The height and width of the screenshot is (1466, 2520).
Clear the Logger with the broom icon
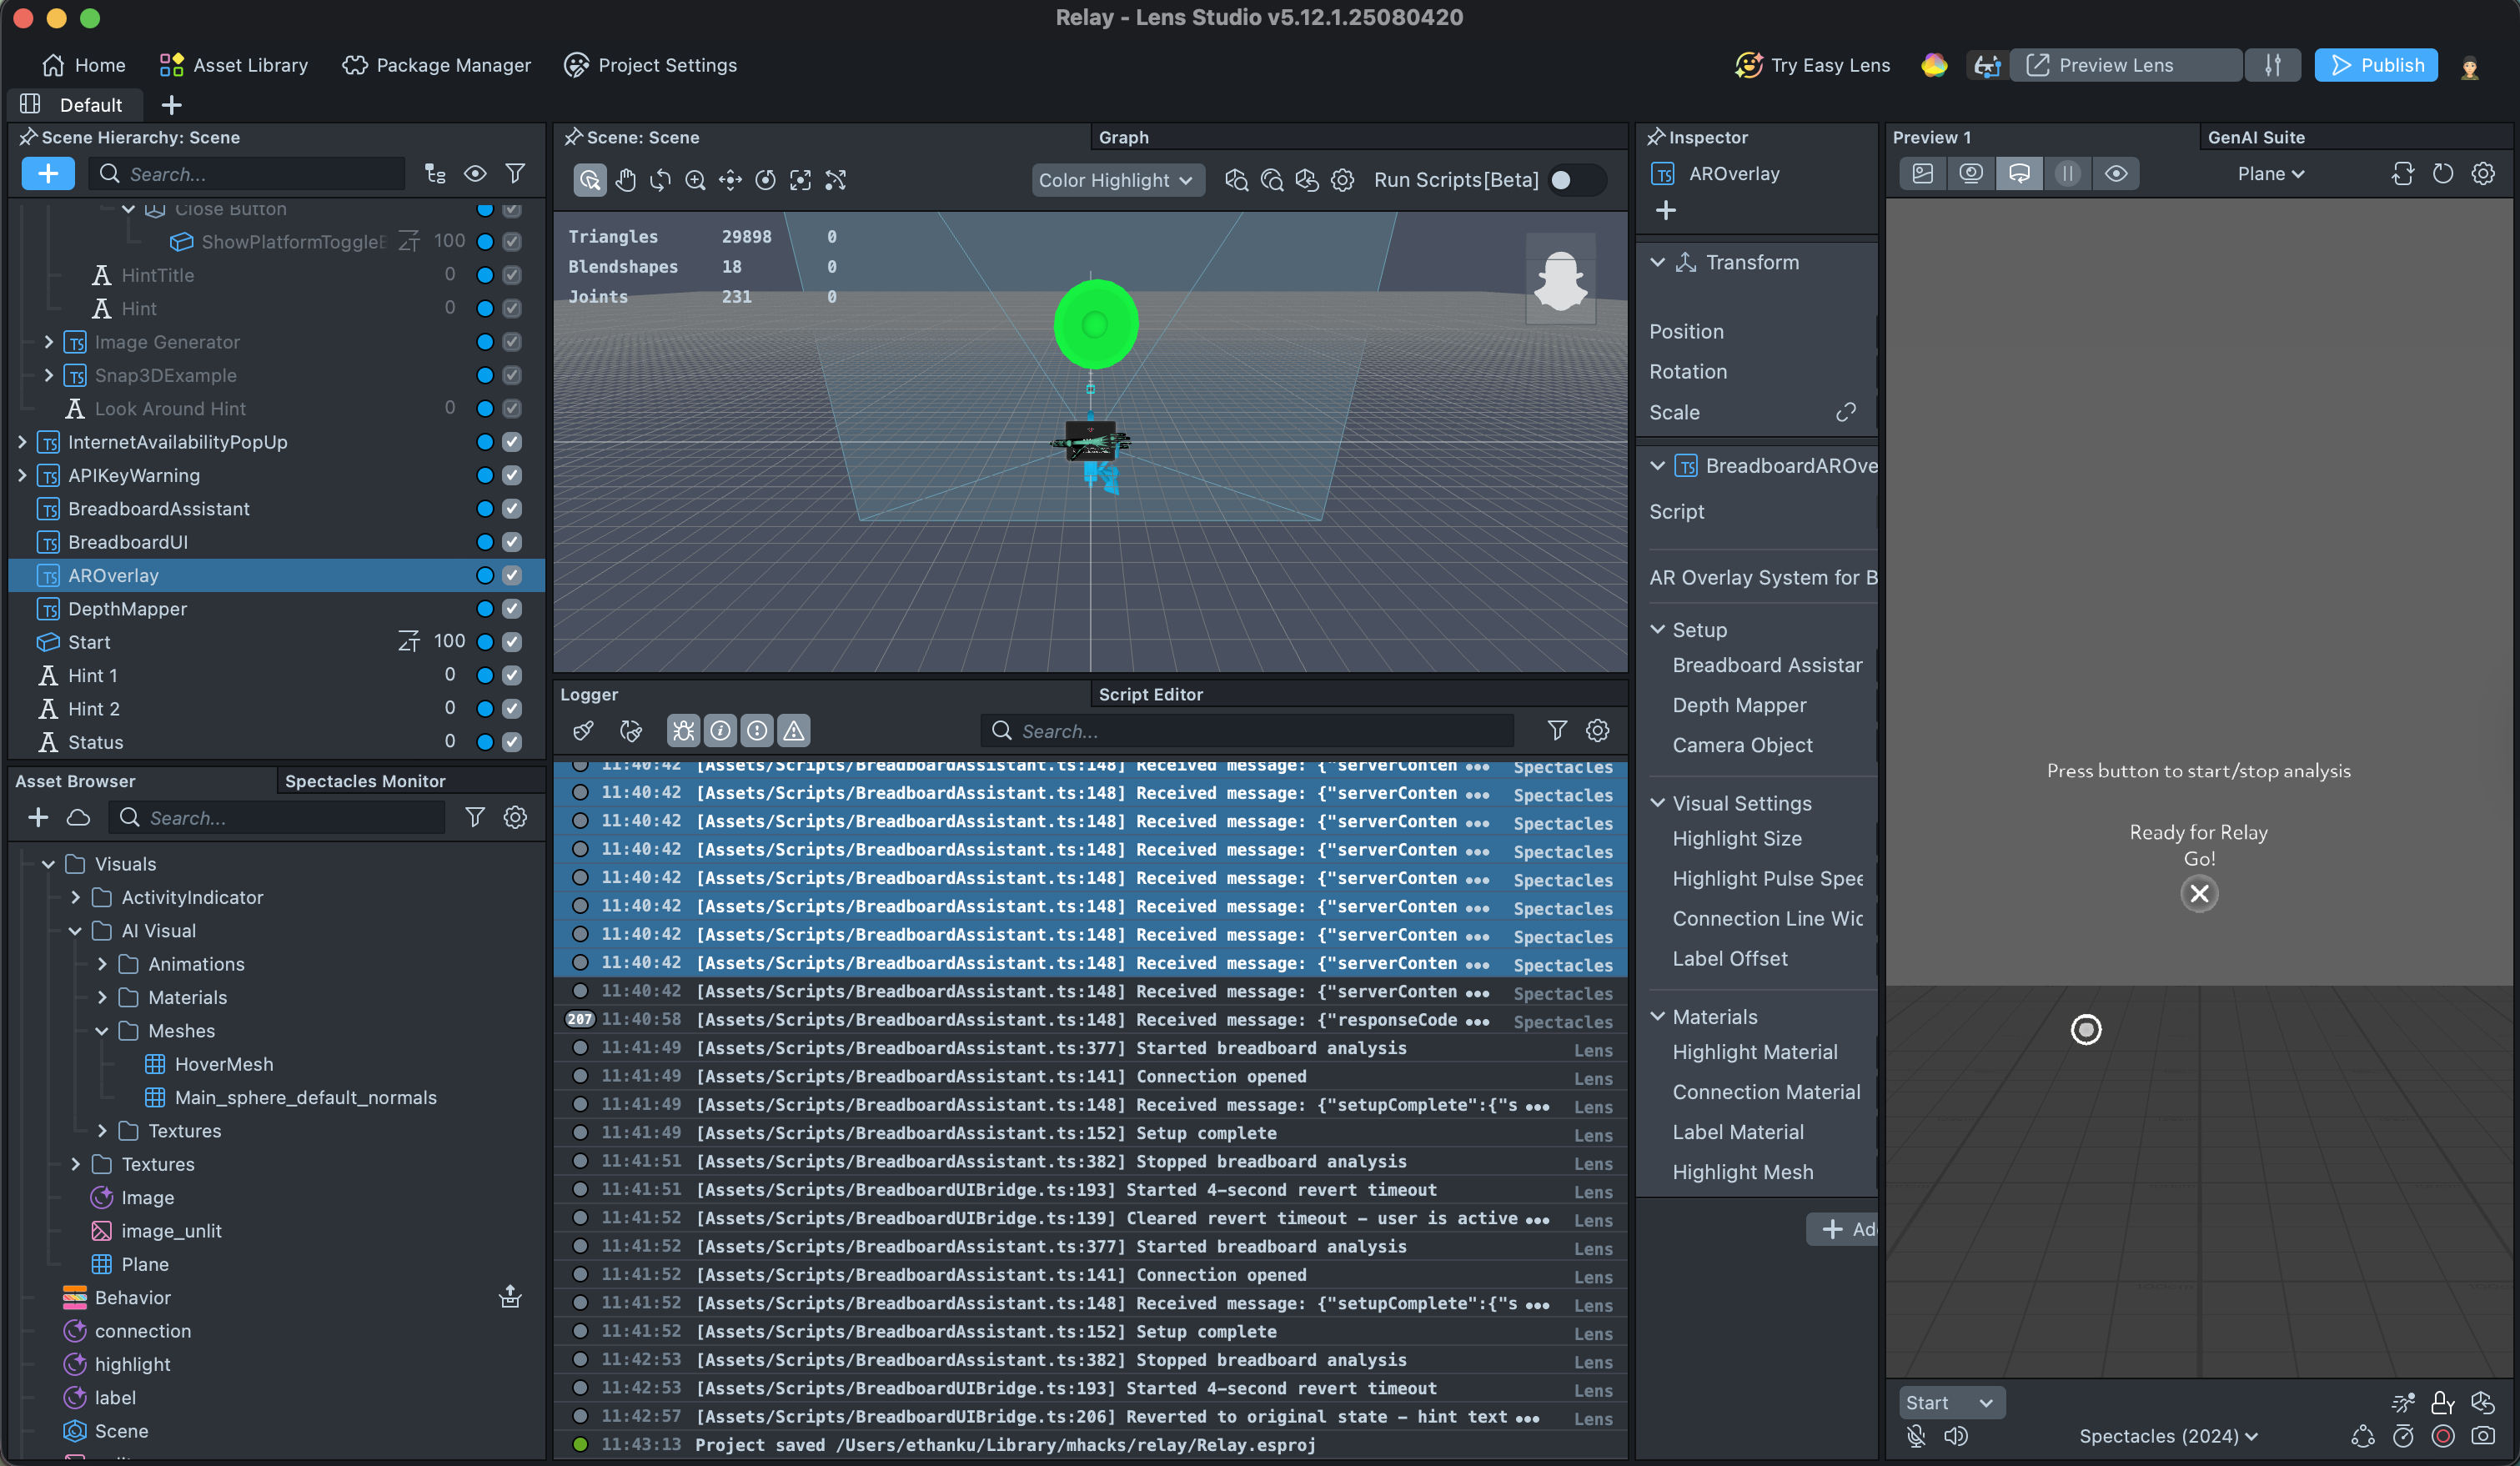(x=584, y=731)
